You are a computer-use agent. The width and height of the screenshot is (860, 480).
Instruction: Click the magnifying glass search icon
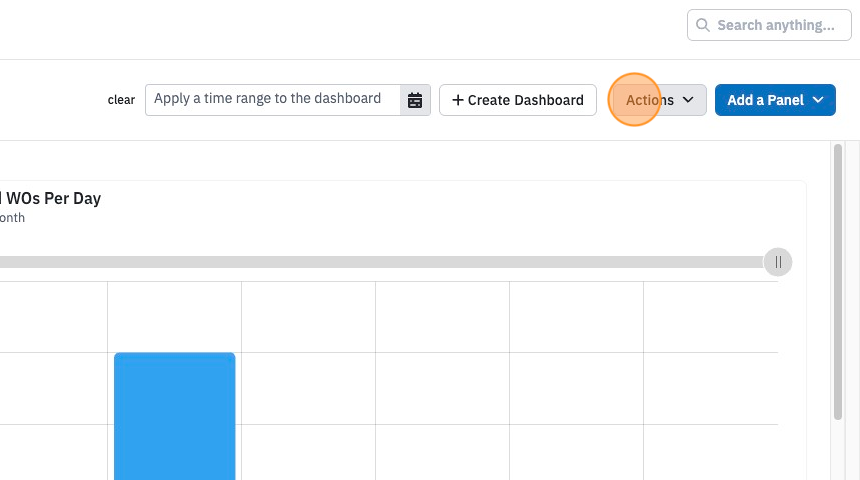(x=703, y=25)
